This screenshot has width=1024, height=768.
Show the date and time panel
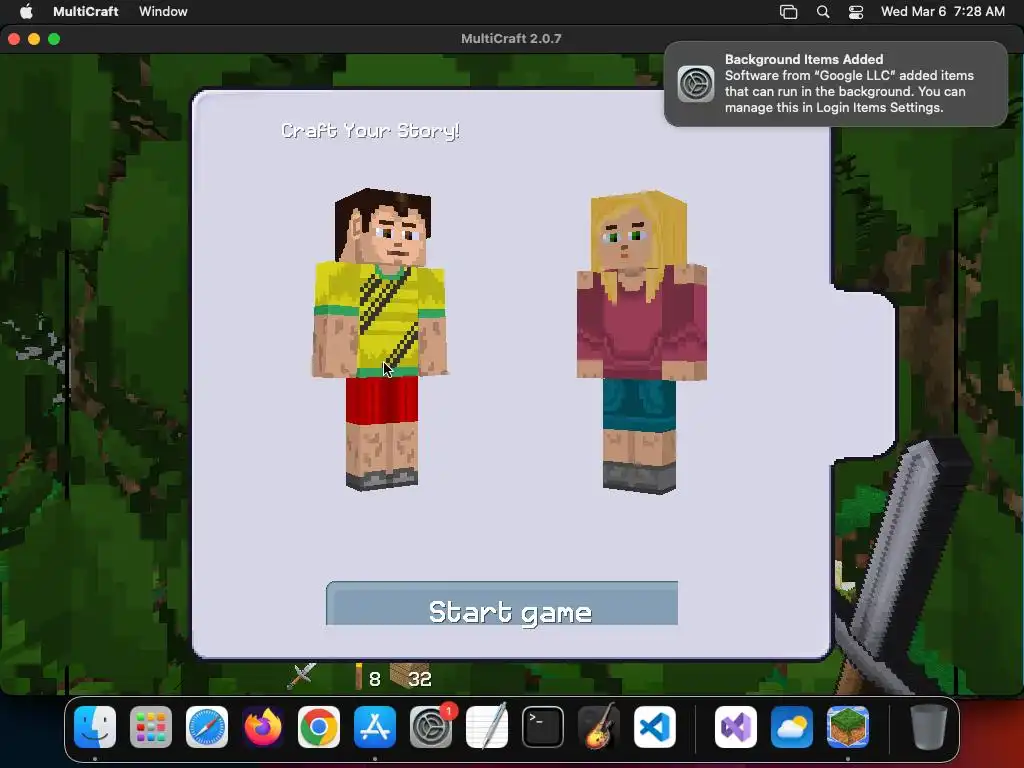(x=942, y=11)
